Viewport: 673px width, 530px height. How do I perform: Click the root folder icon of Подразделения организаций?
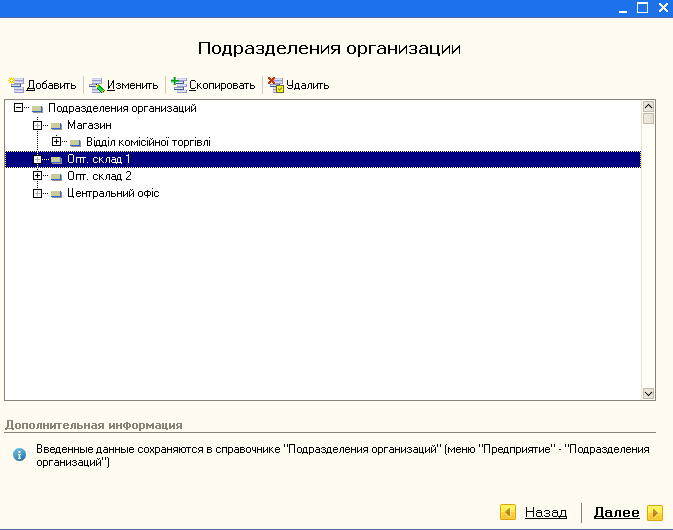37,109
